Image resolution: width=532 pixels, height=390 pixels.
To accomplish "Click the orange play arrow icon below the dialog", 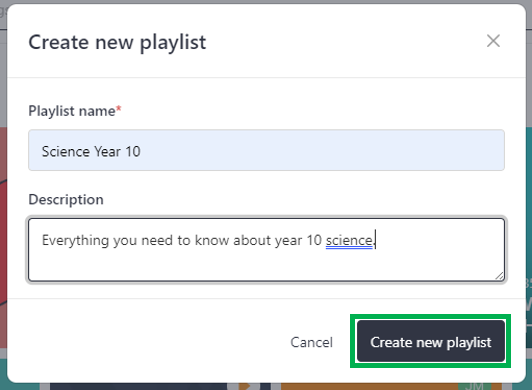I will (249, 386).
